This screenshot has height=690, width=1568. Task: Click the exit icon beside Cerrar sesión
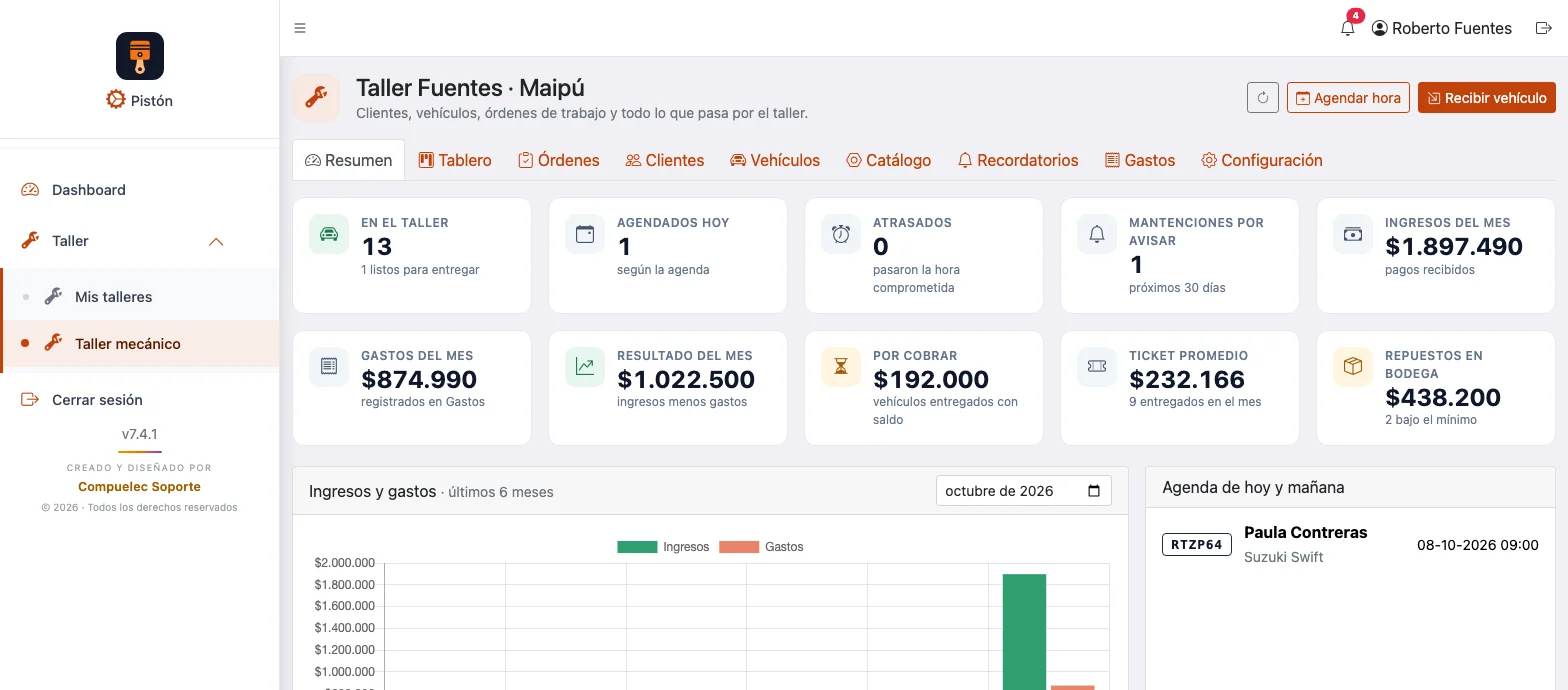pyautogui.click(x=30, y=400)
